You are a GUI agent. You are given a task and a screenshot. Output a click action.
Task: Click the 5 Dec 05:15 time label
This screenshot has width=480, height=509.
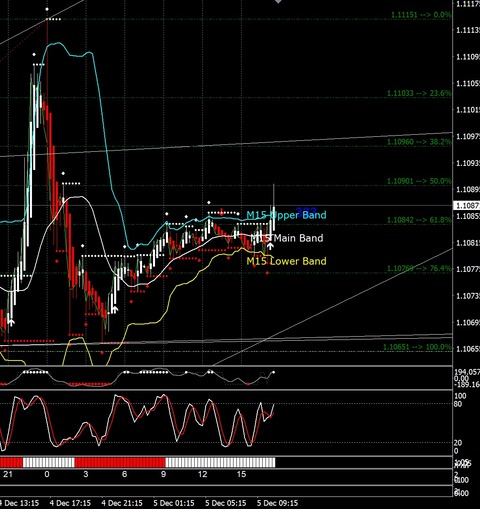pos(226,503)
